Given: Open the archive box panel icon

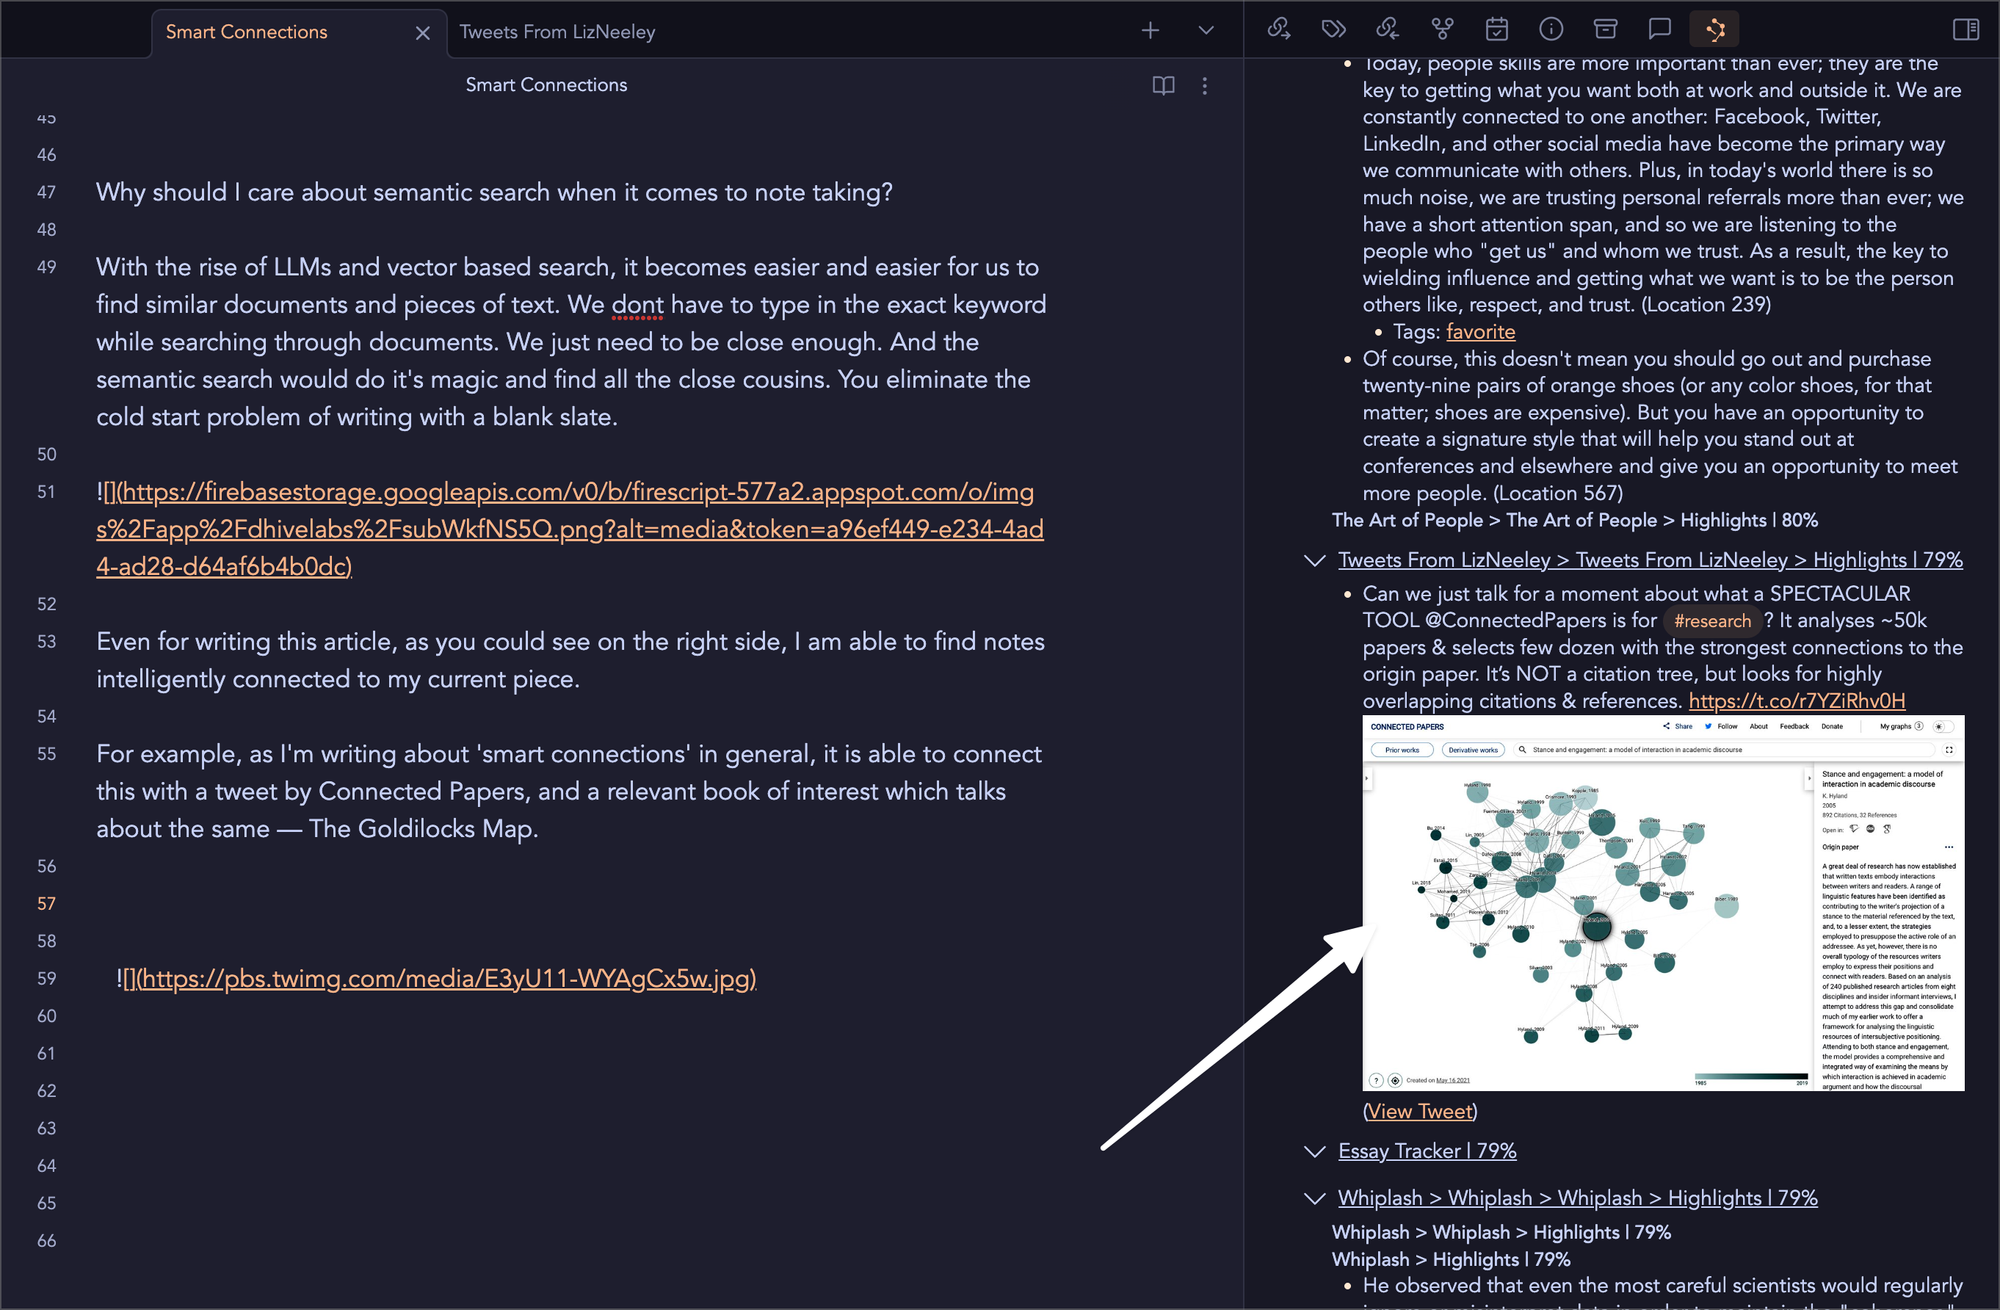Looking at the screenshot, I should [x=1605, y=29].
